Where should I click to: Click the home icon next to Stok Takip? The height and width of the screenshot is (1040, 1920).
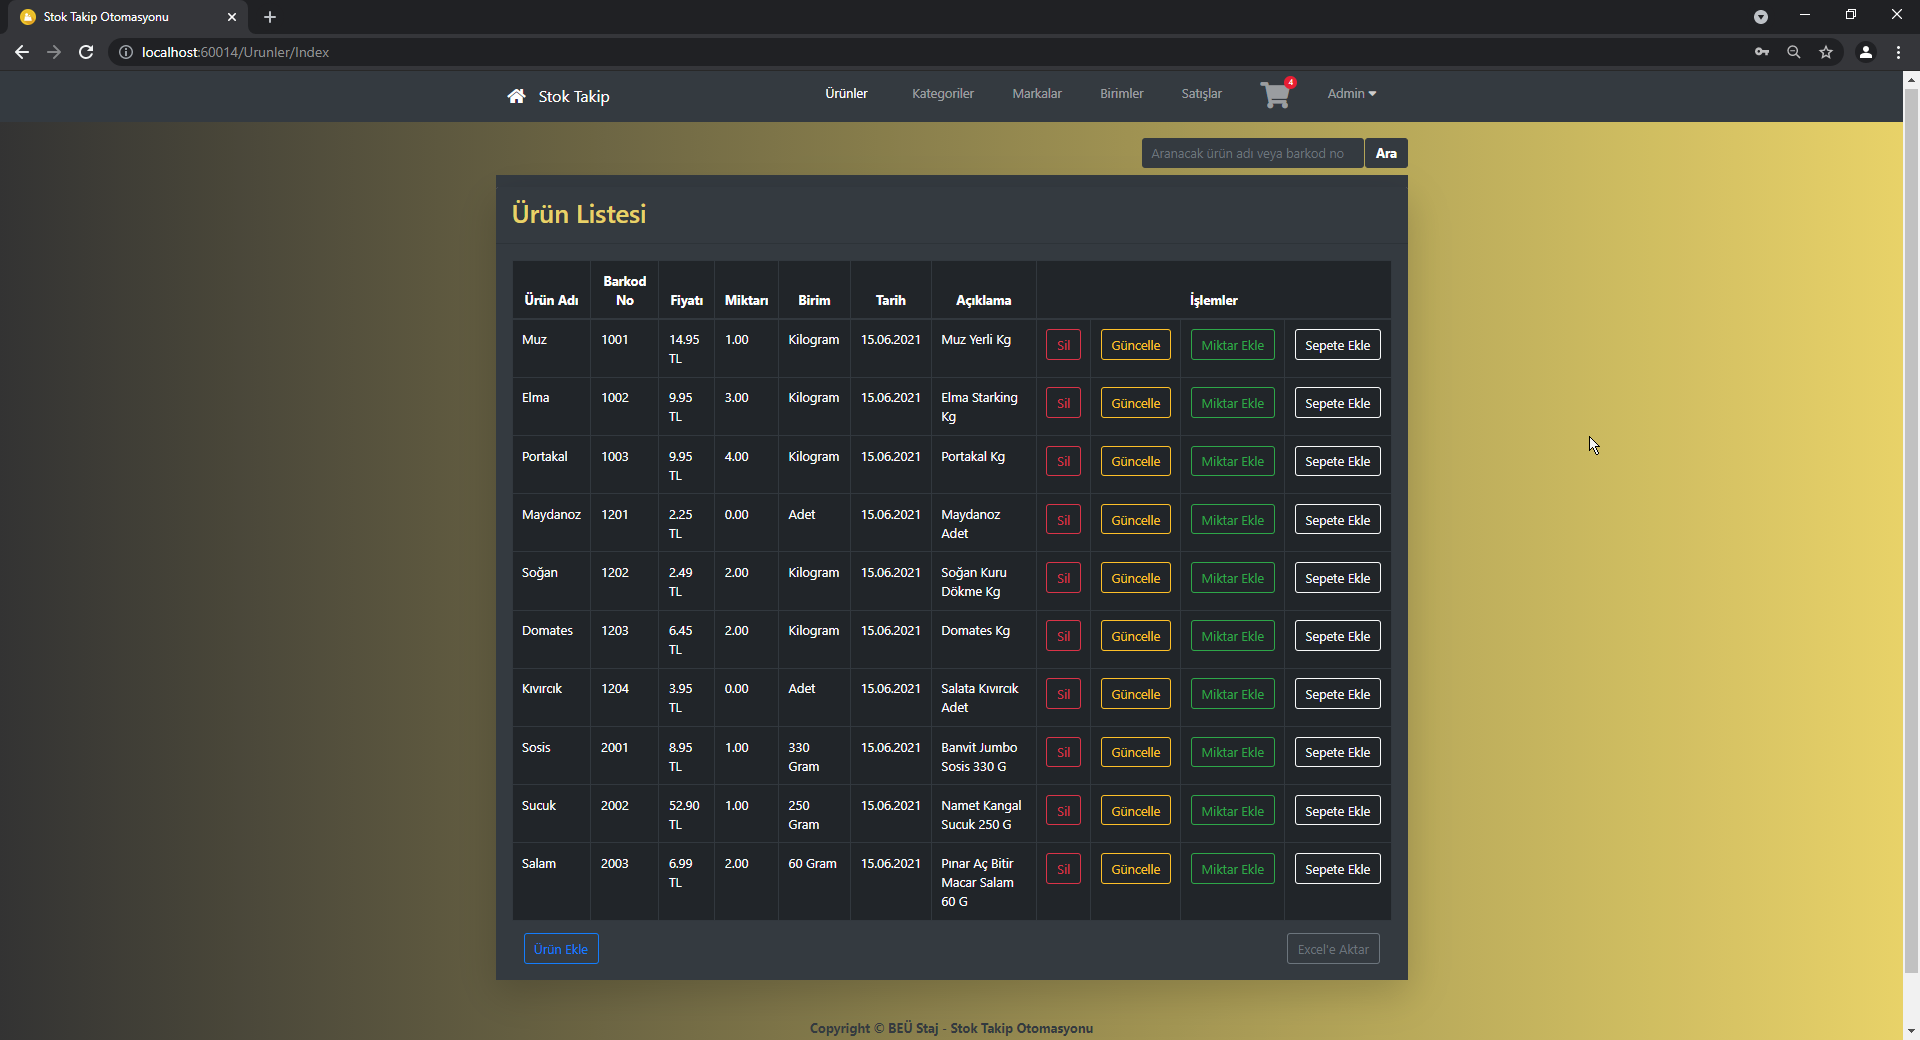(x=515, y=96)
